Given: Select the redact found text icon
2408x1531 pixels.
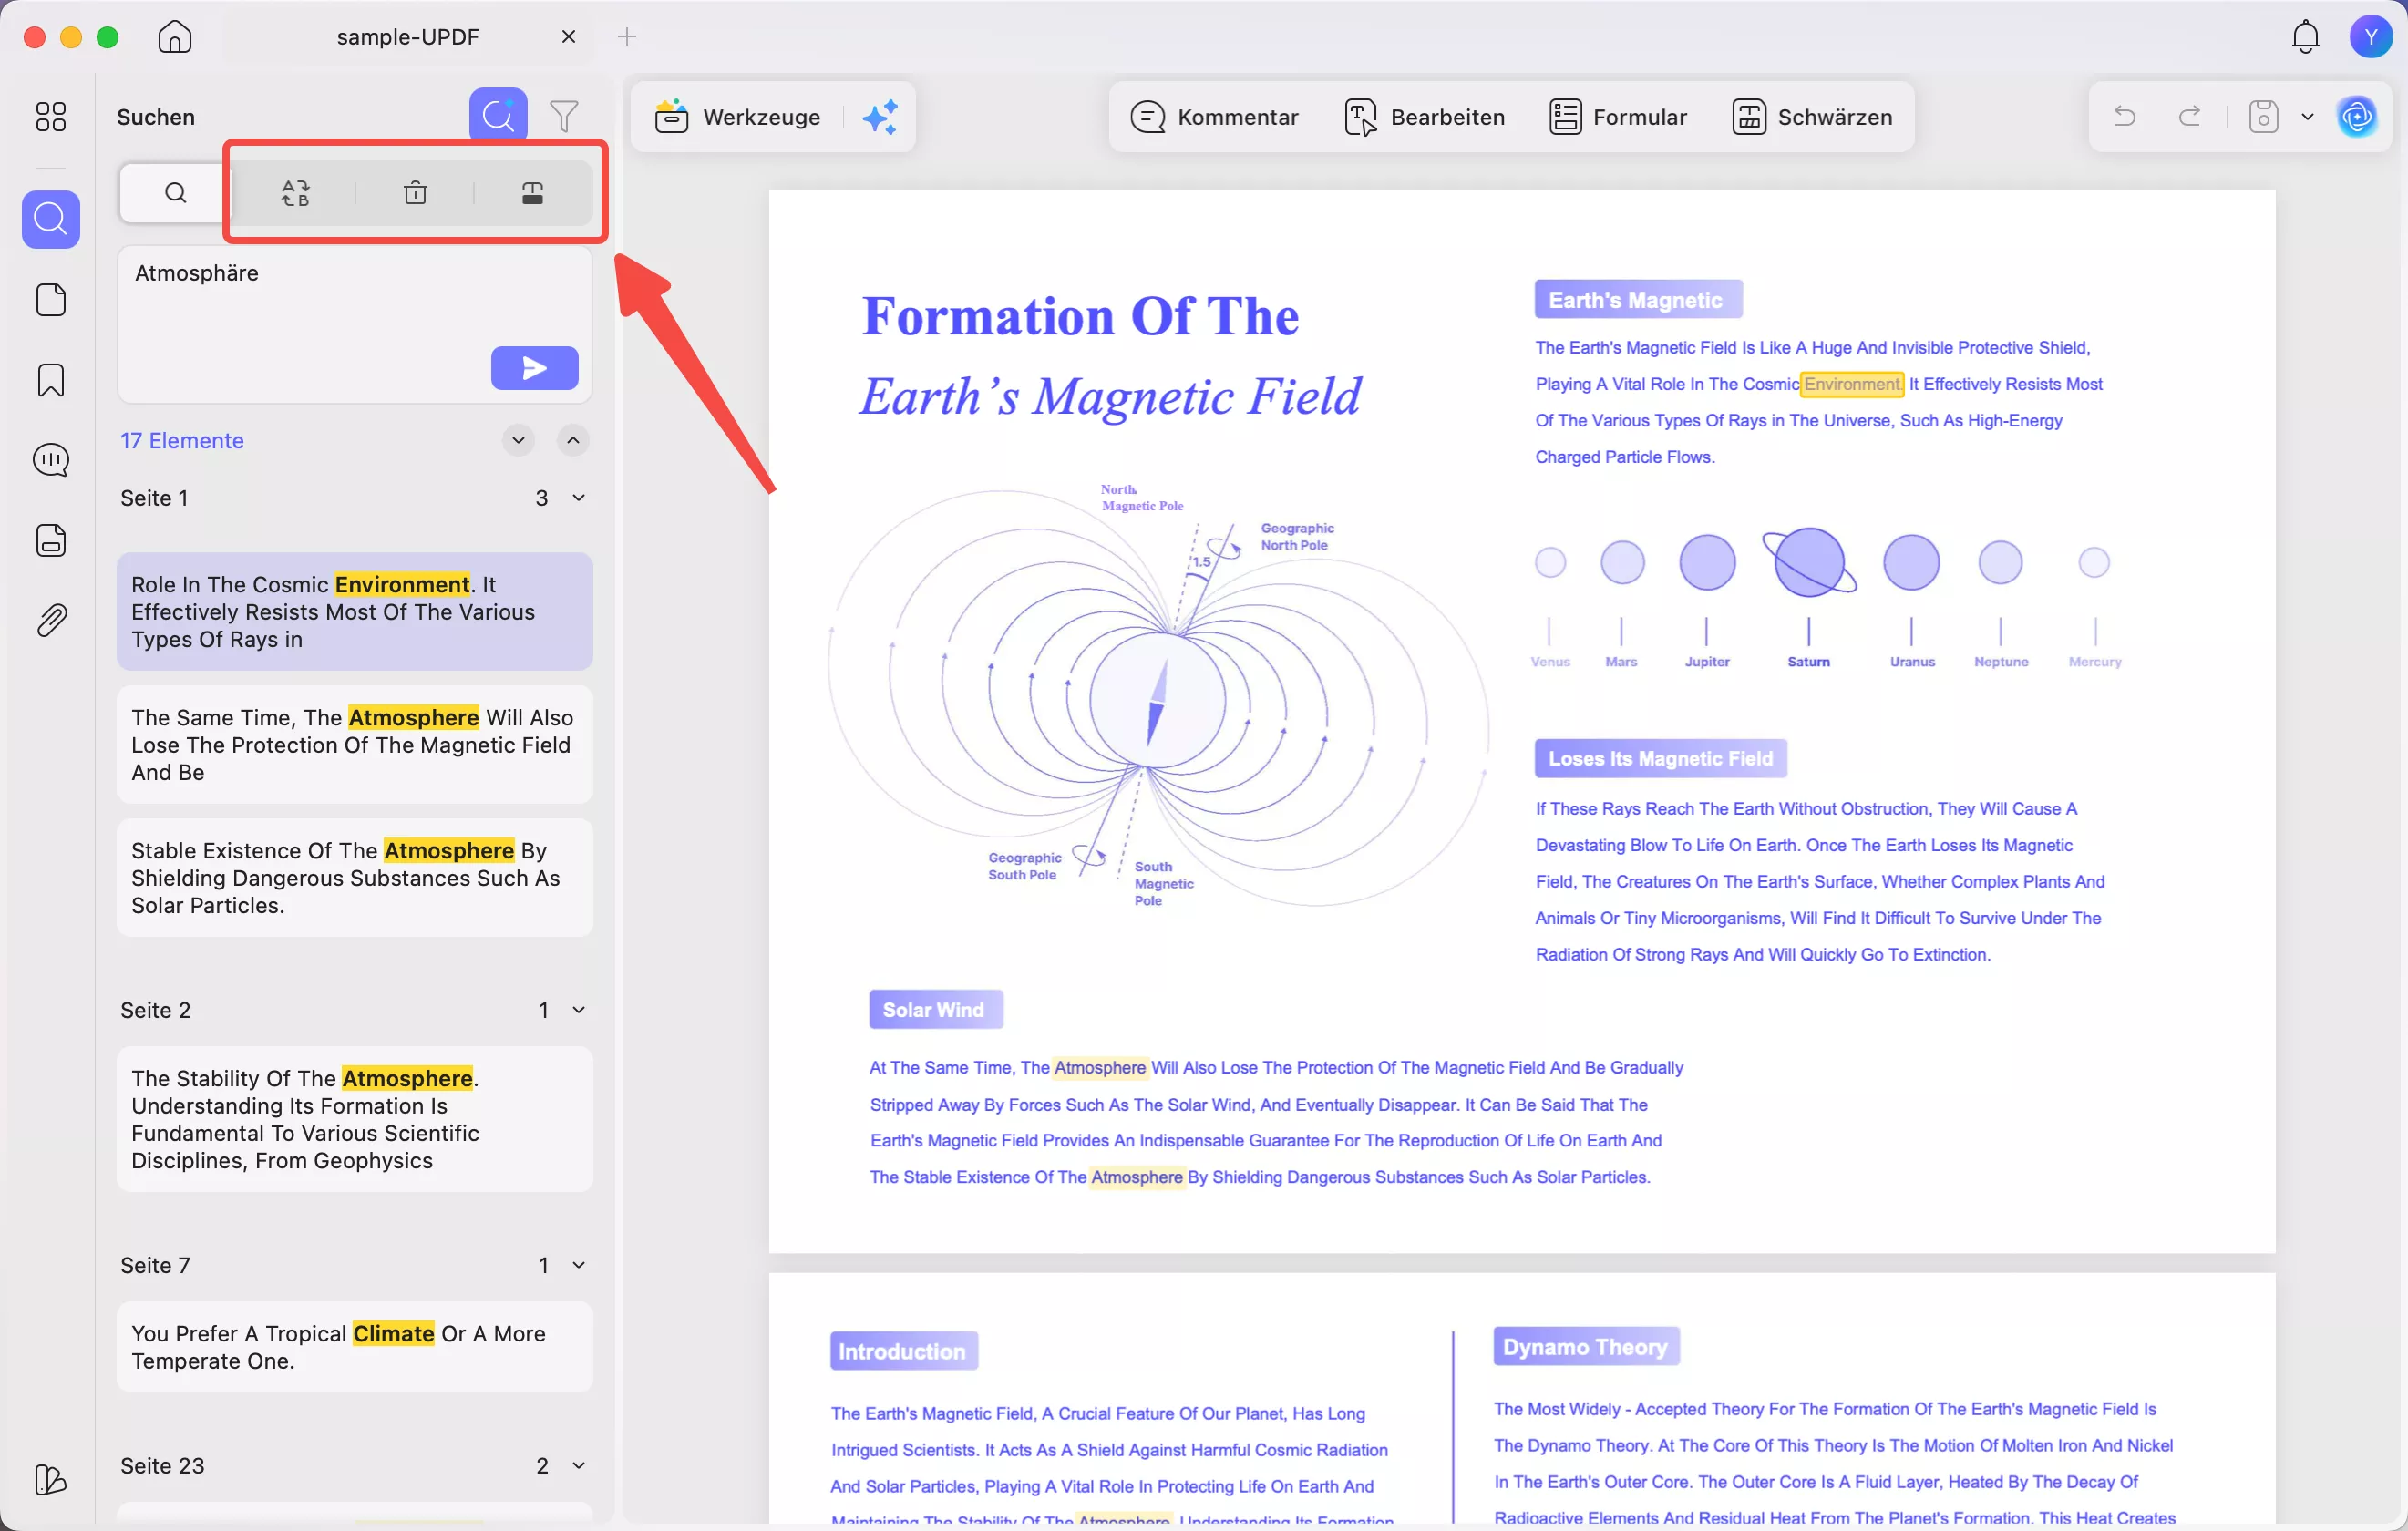Looking at the screenshot, I should click(532, 193).
